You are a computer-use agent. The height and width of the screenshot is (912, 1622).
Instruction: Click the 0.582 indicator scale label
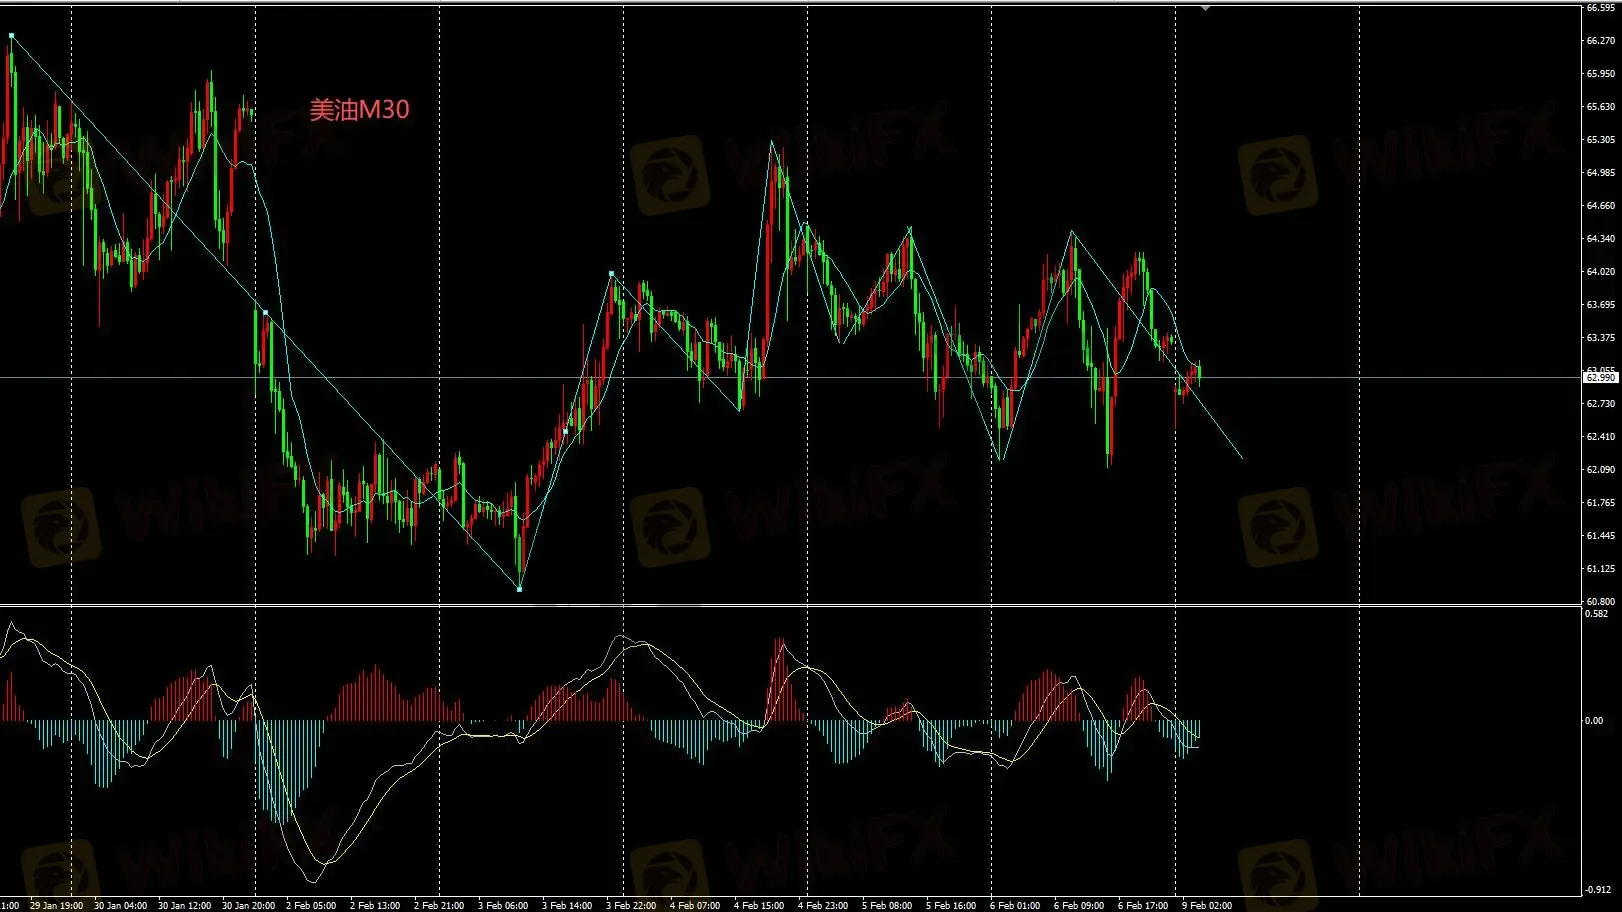1597,613
